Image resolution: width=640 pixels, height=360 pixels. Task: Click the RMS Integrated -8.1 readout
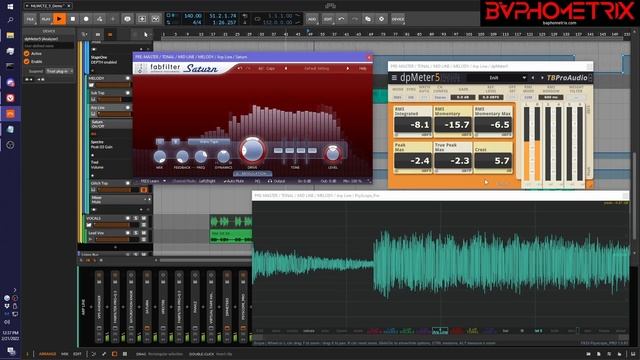pyautogui.click(x=413, y=125)
